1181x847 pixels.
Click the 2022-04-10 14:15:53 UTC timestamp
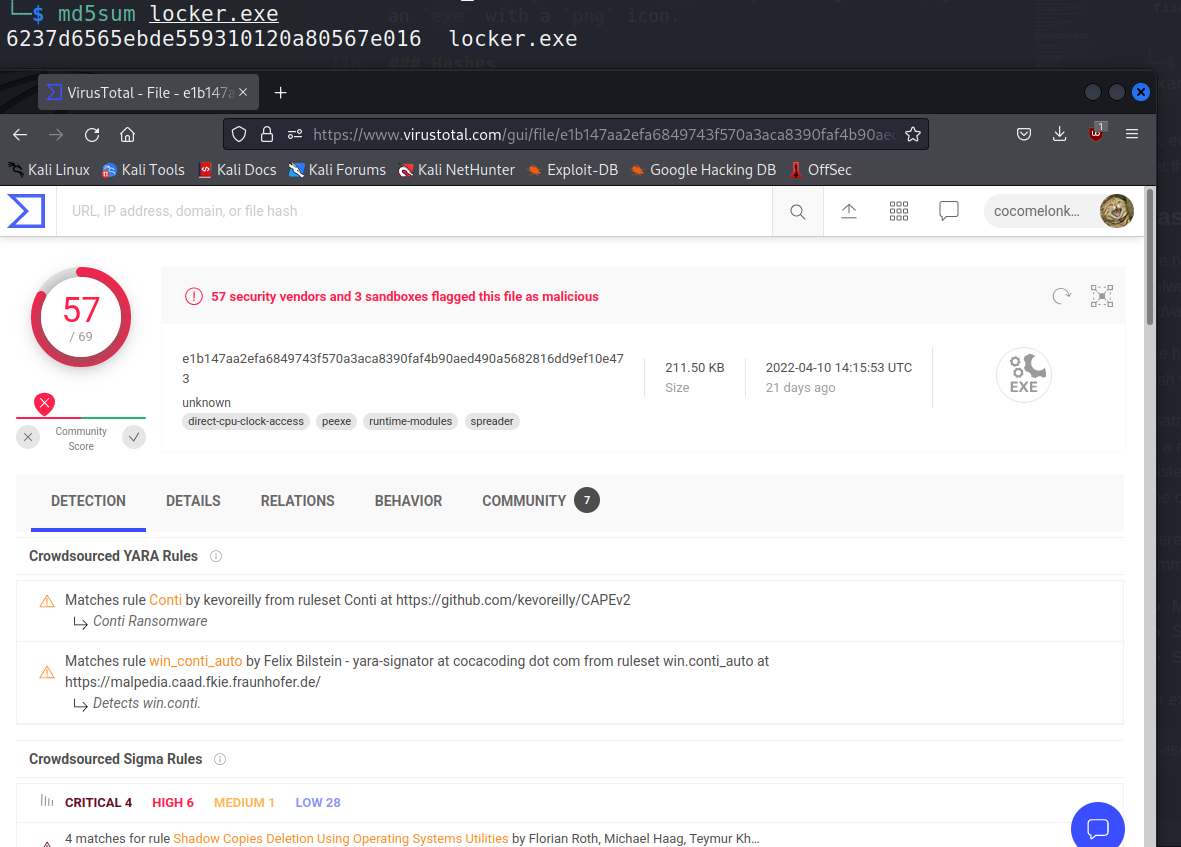click(x=839, y=367)
